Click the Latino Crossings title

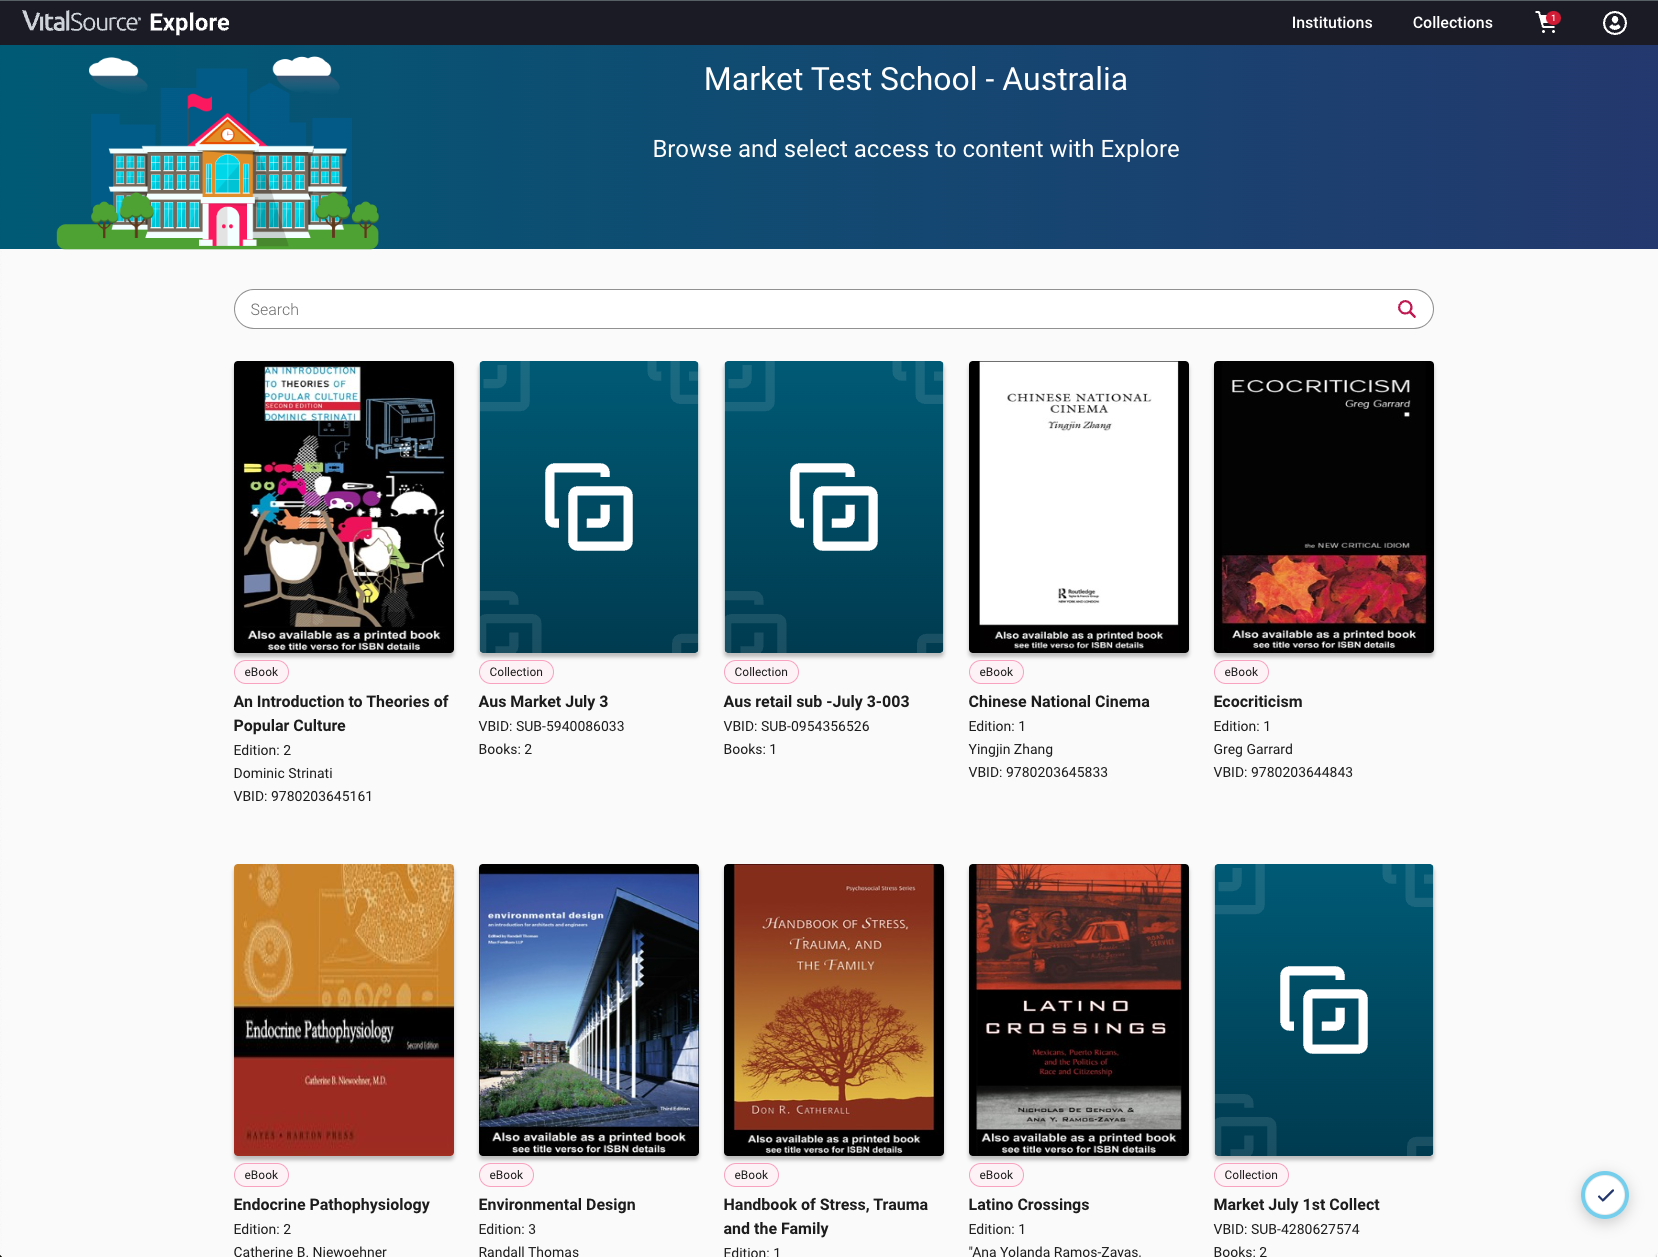pos(1029,1205)
